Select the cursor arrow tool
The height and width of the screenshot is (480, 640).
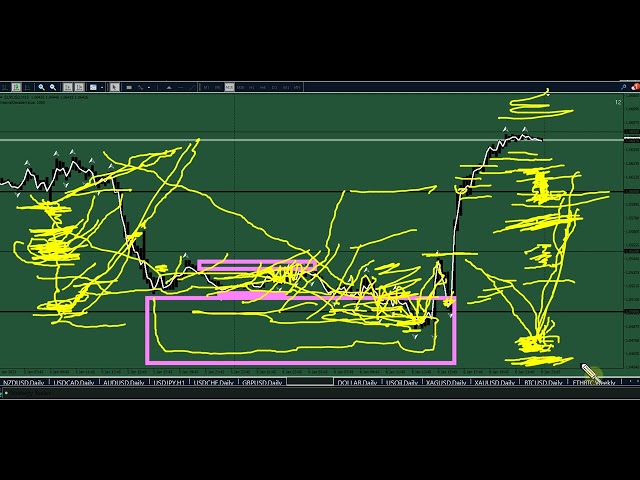click(115, 87)
